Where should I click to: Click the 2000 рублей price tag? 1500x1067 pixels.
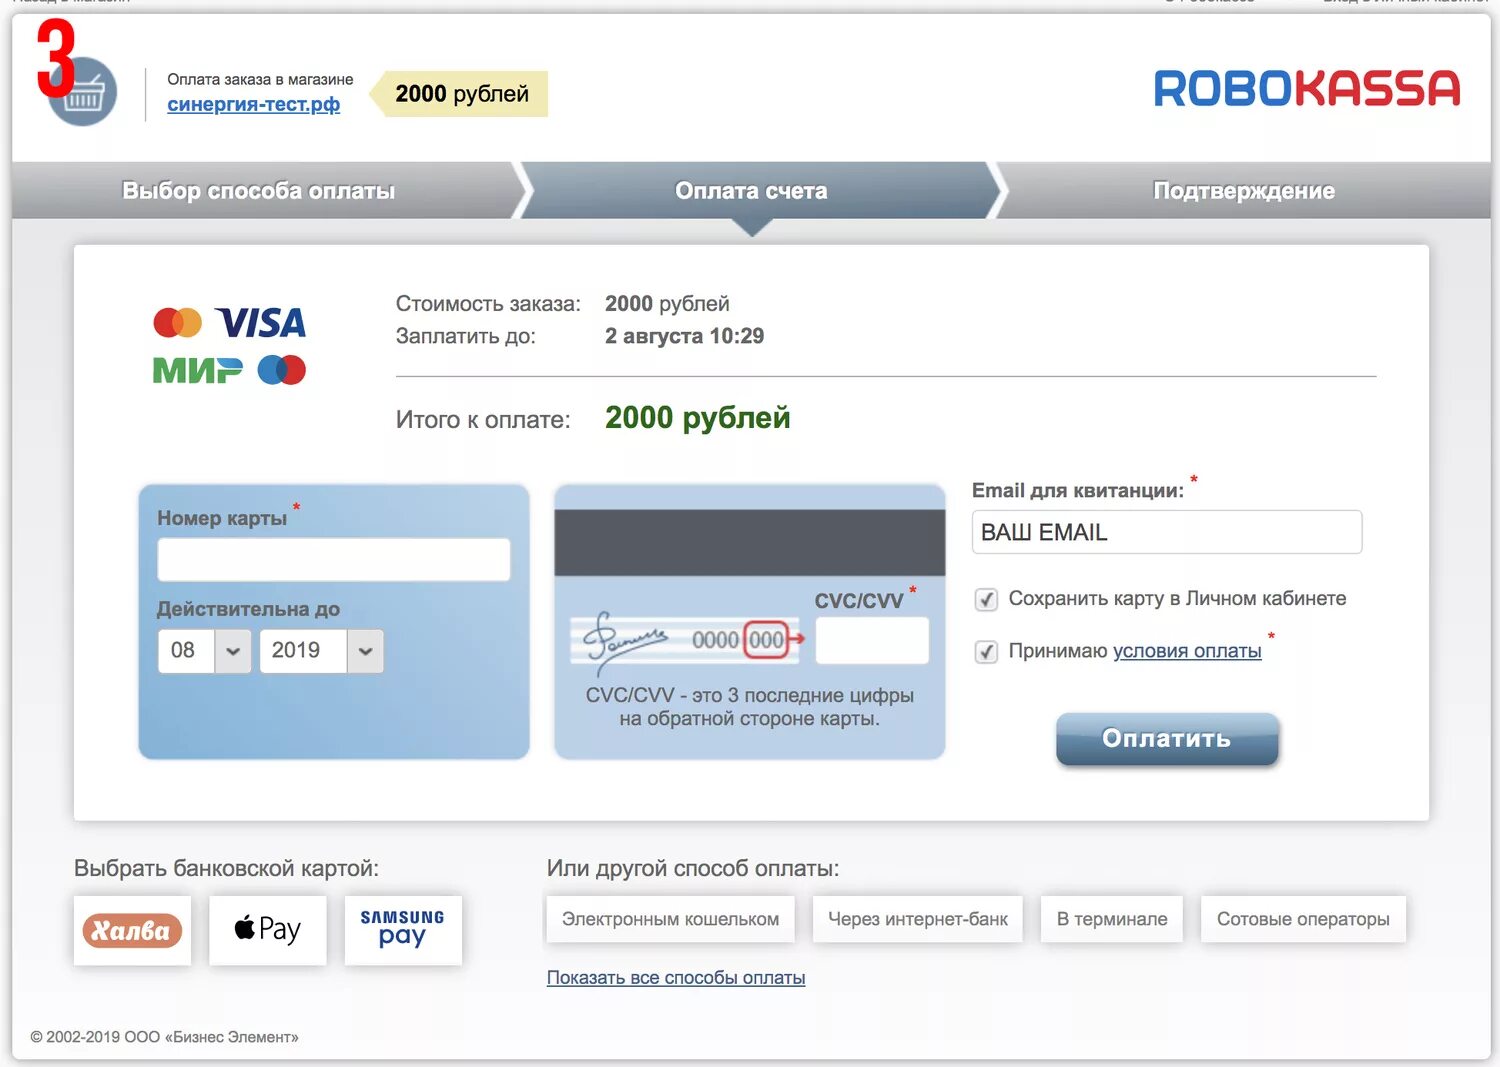coord(459,94)
